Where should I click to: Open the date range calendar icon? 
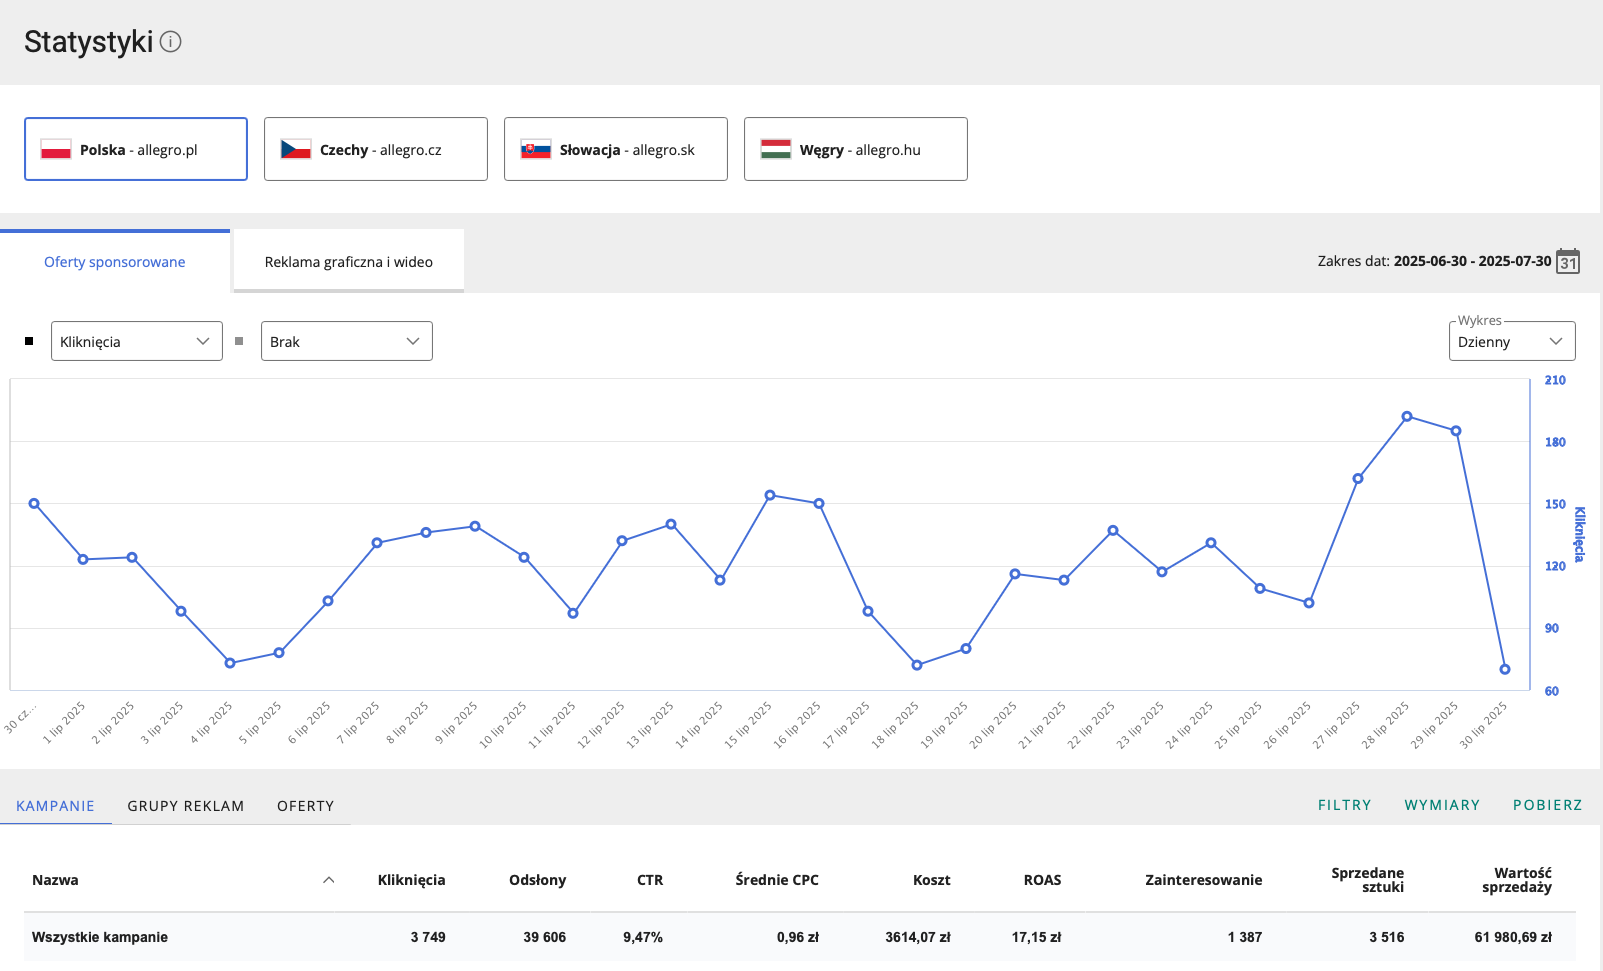tap(1568, 261)
